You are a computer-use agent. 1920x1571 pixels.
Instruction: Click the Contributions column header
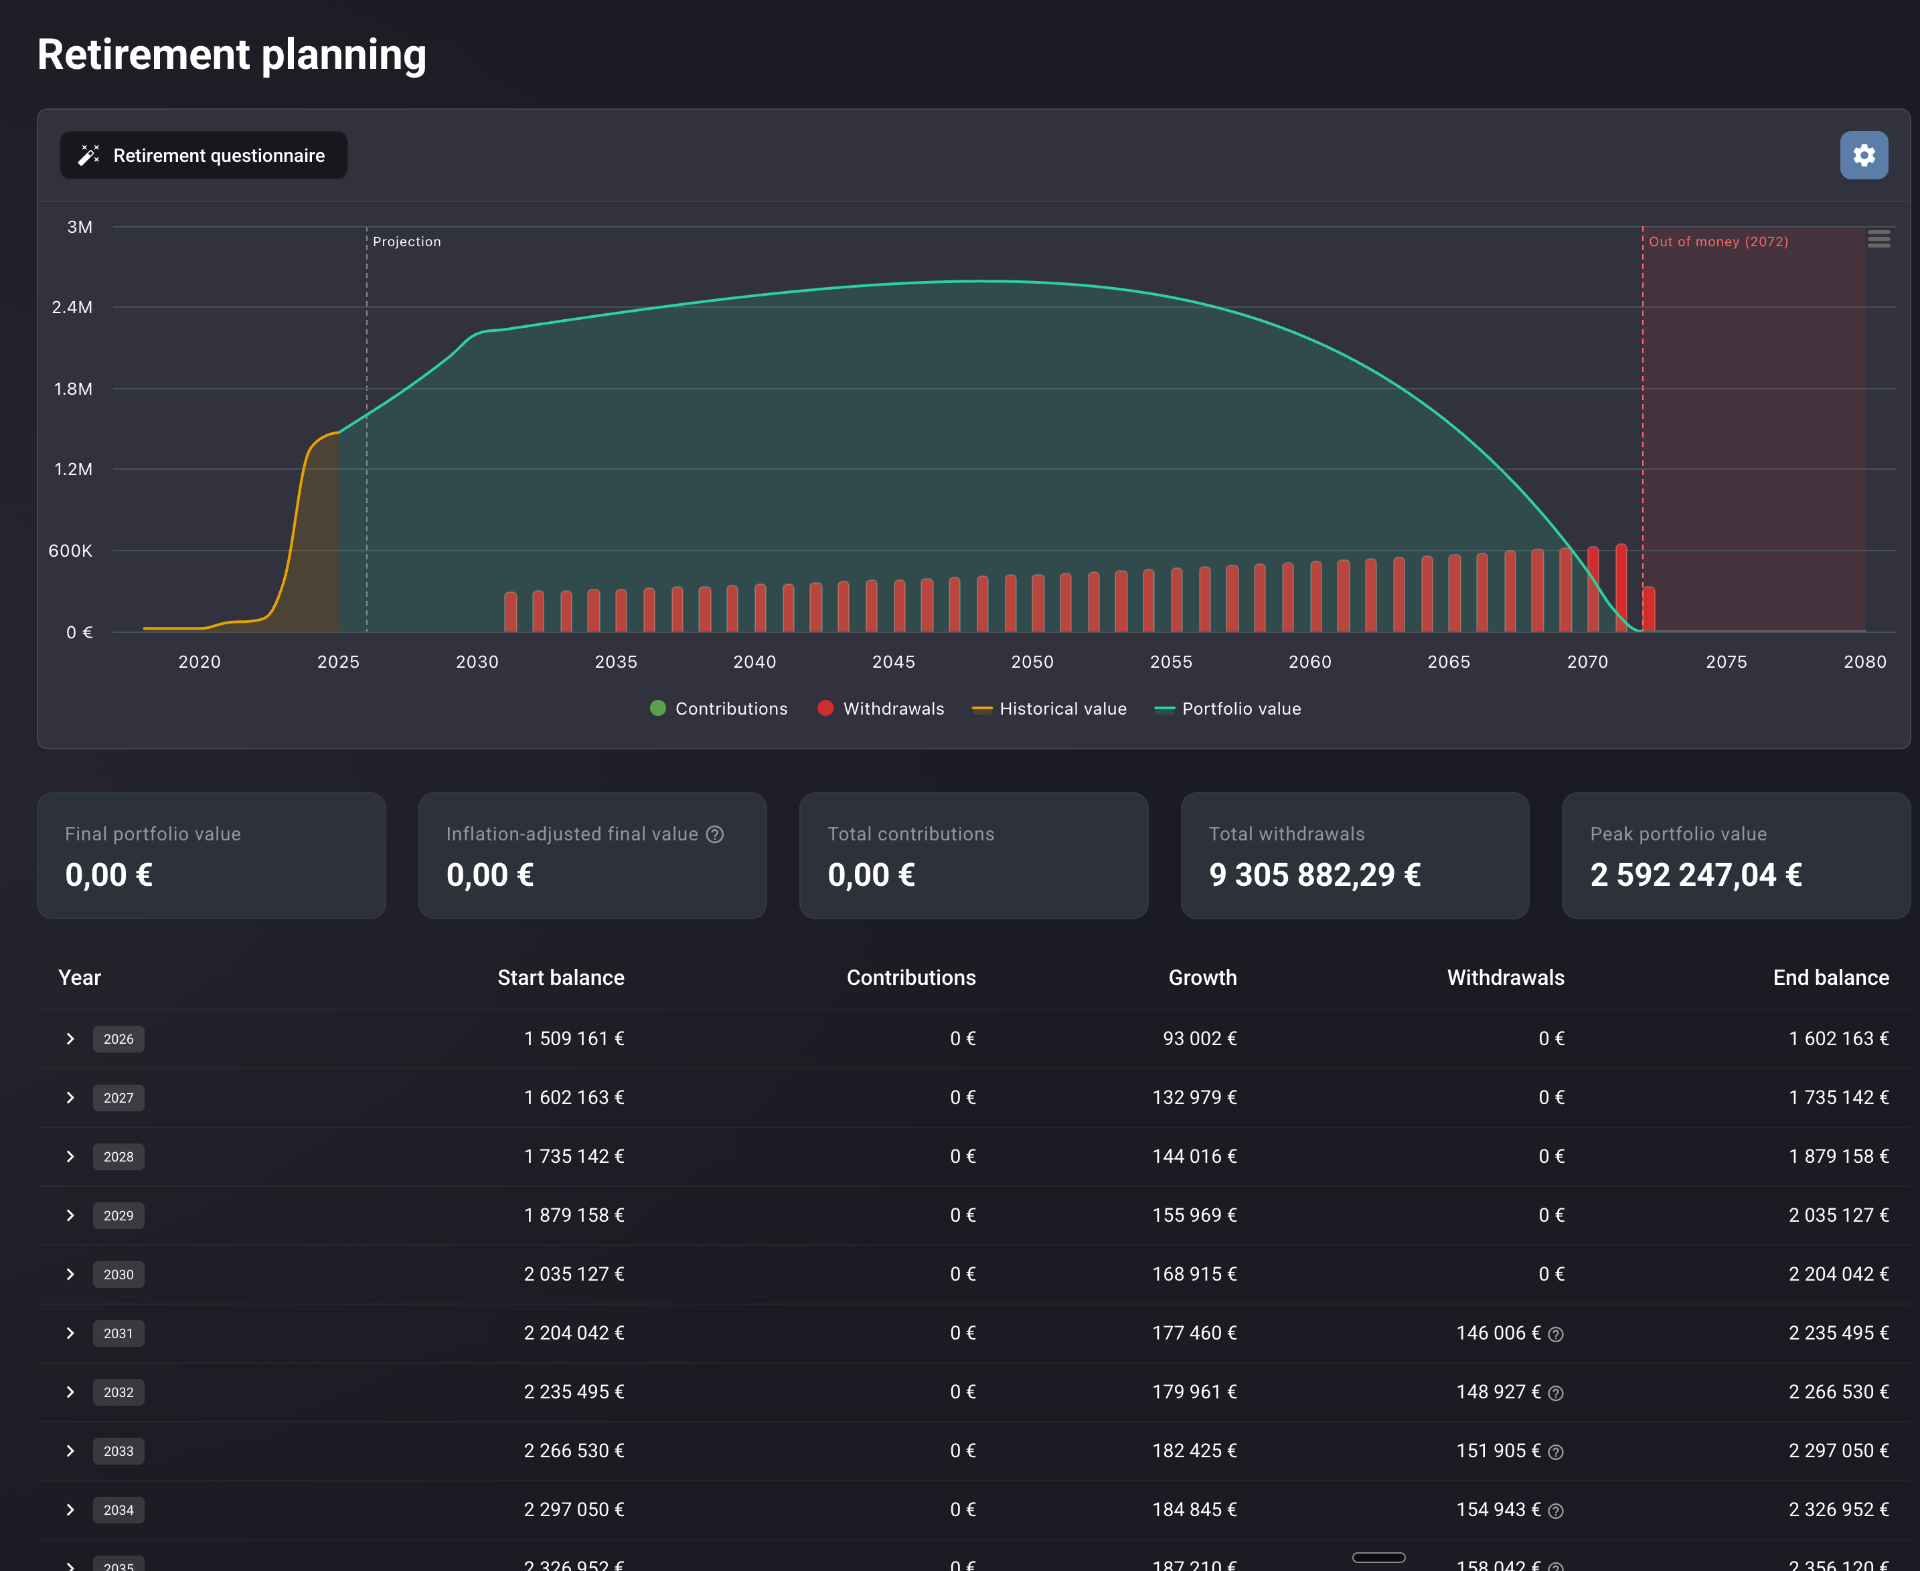point(911,978)
